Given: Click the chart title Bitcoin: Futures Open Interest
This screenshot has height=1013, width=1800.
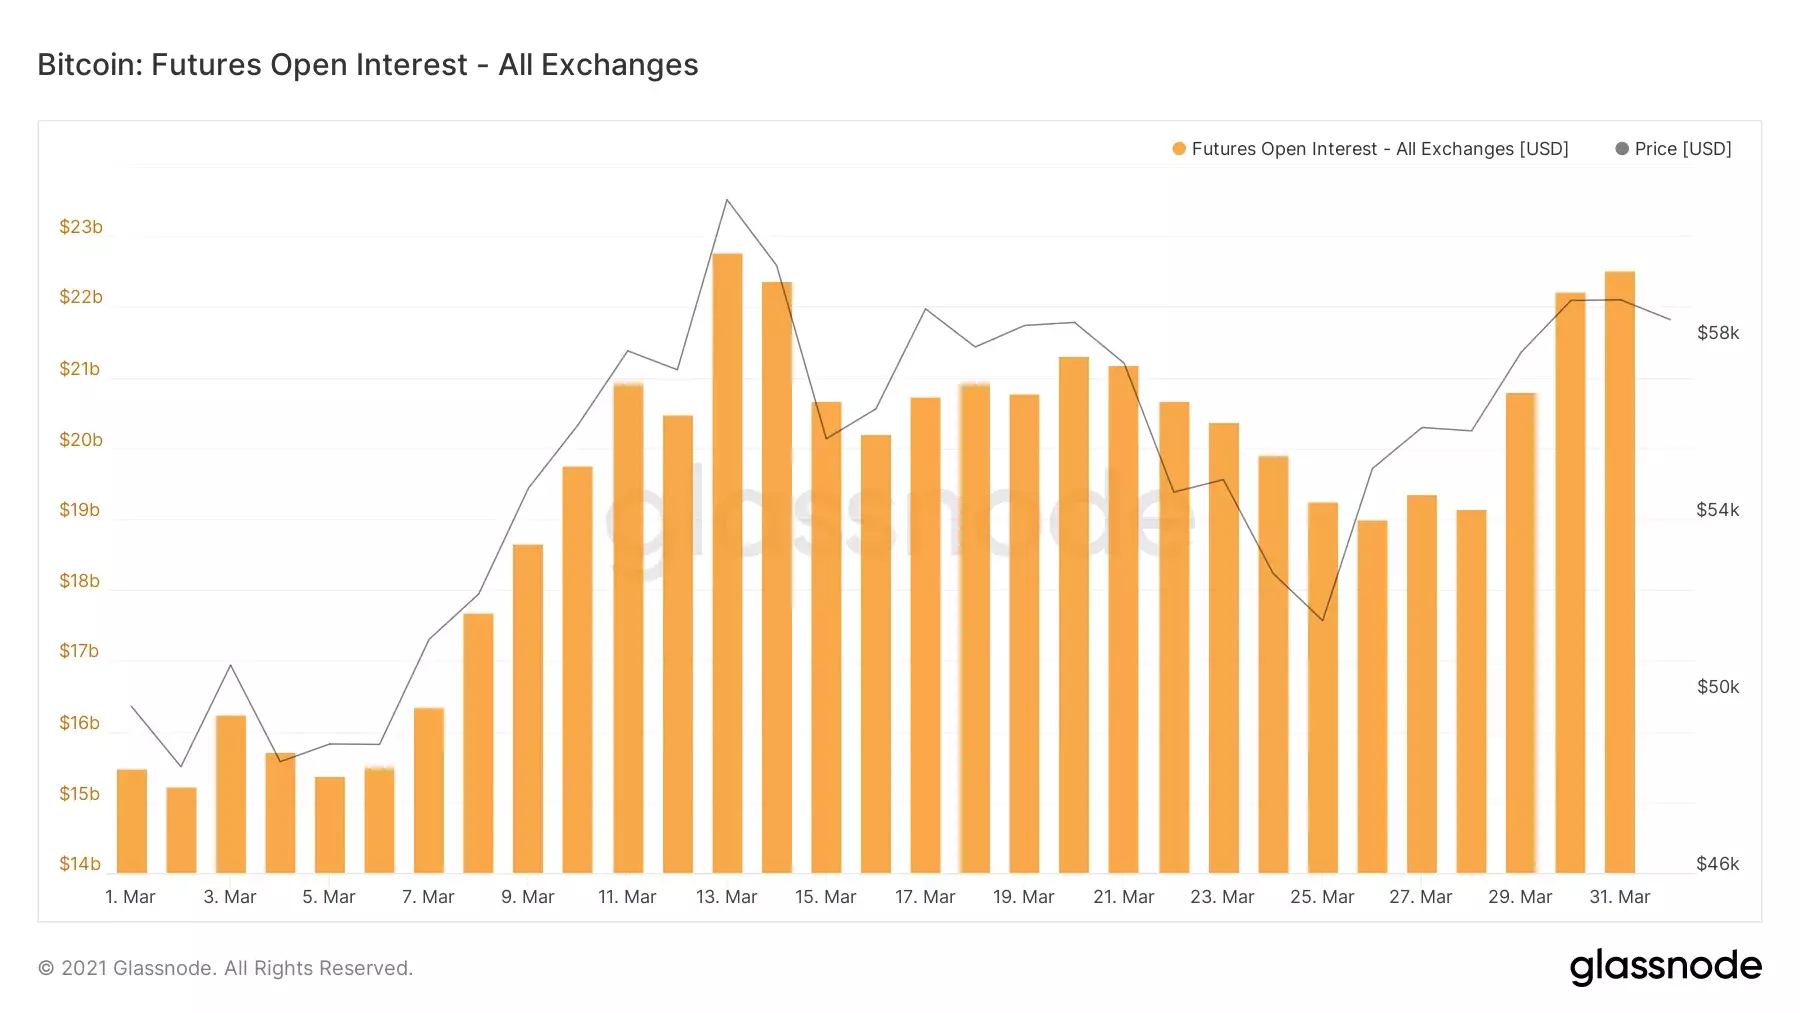Looking at the screenshot, I should pos(368,64).
